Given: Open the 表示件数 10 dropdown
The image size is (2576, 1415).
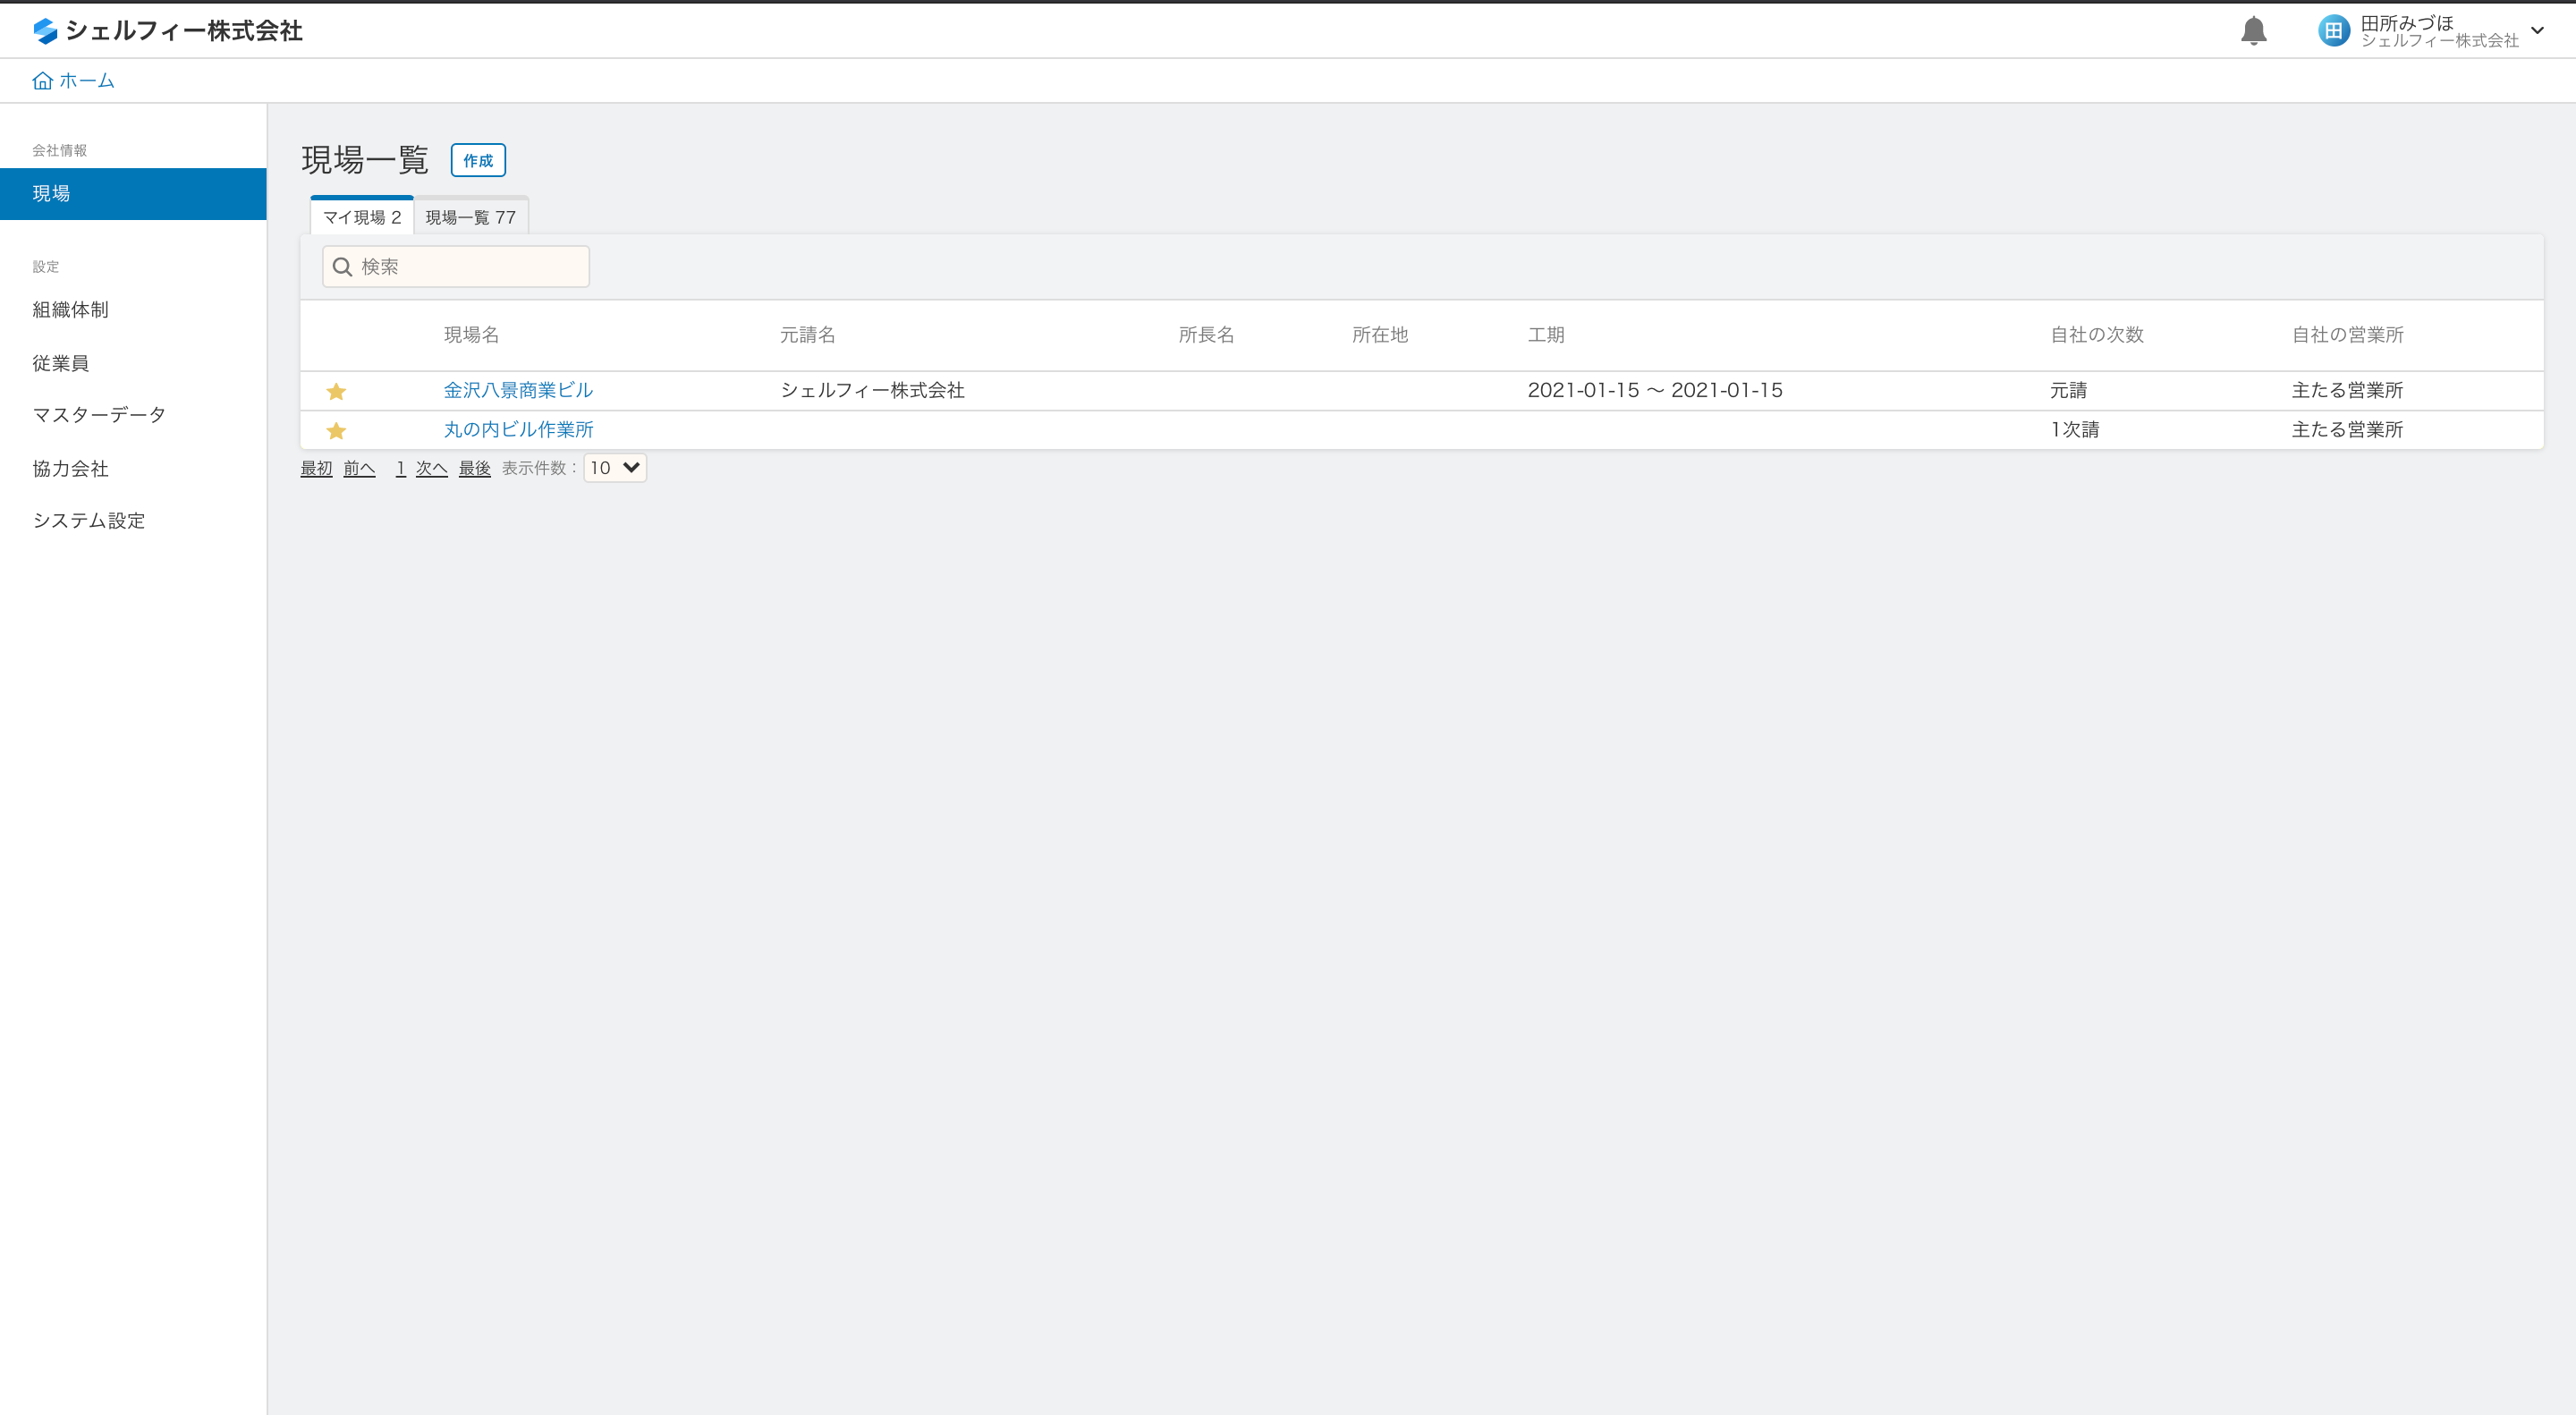Looking at the screenshot, I should pos(615,468).
